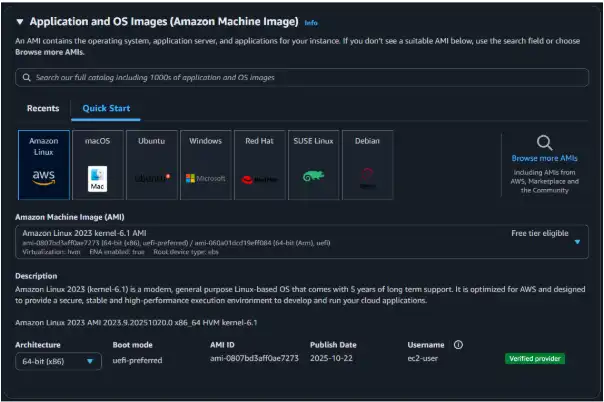Select the SUSE Linux tile
This screenshot has width=604, height=402.
(x=313, y=160)
